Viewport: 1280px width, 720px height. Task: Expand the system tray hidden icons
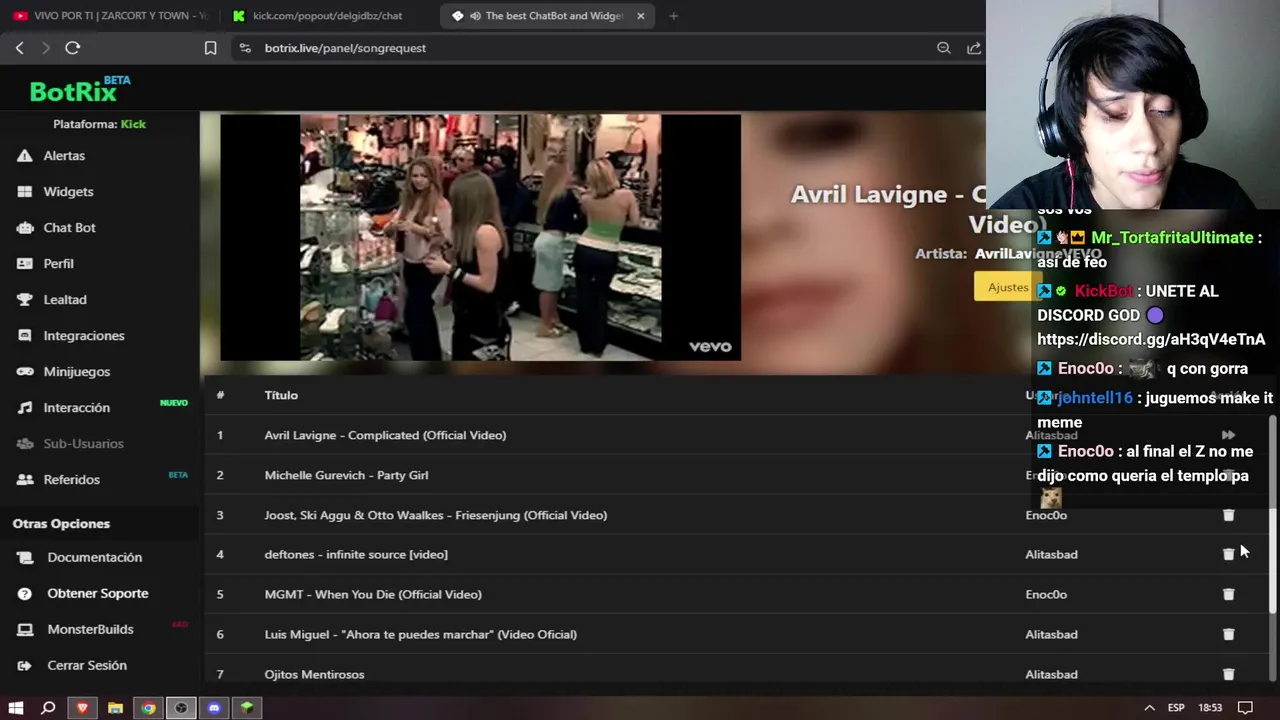(1149, 708)
